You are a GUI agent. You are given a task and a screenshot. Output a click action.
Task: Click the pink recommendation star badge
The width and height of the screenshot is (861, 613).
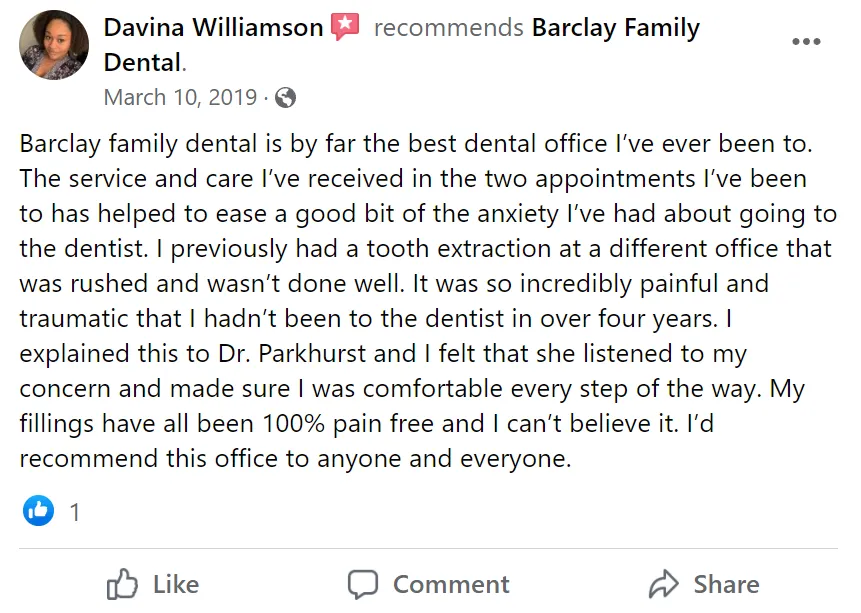(x=345, y=27)
